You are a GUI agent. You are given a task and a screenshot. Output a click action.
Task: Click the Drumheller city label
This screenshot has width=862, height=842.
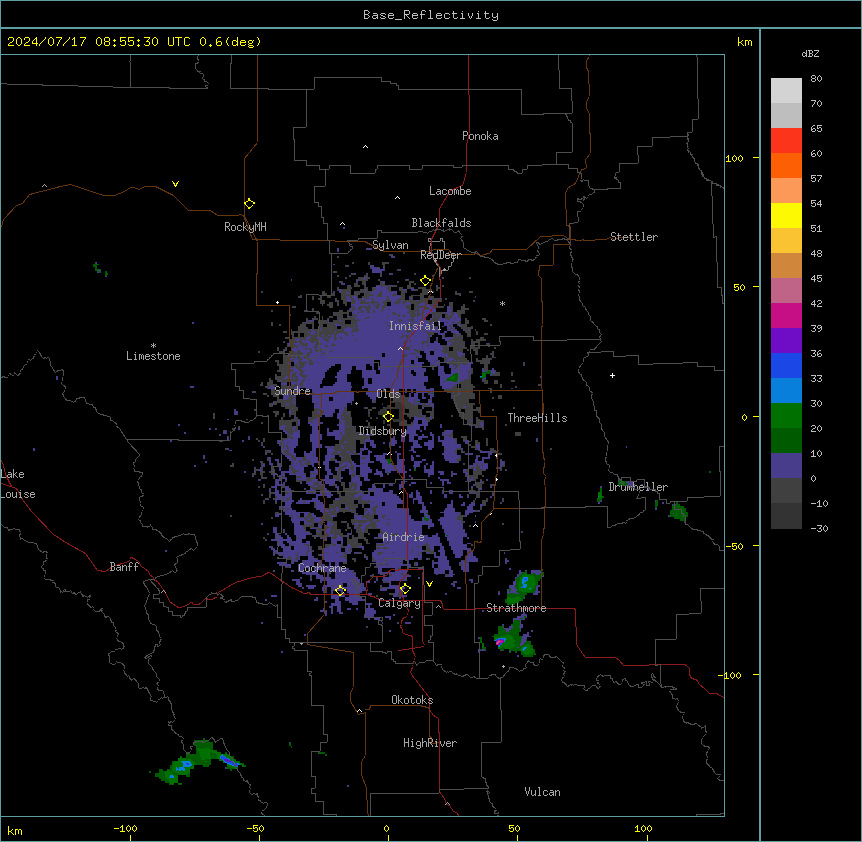638,487
